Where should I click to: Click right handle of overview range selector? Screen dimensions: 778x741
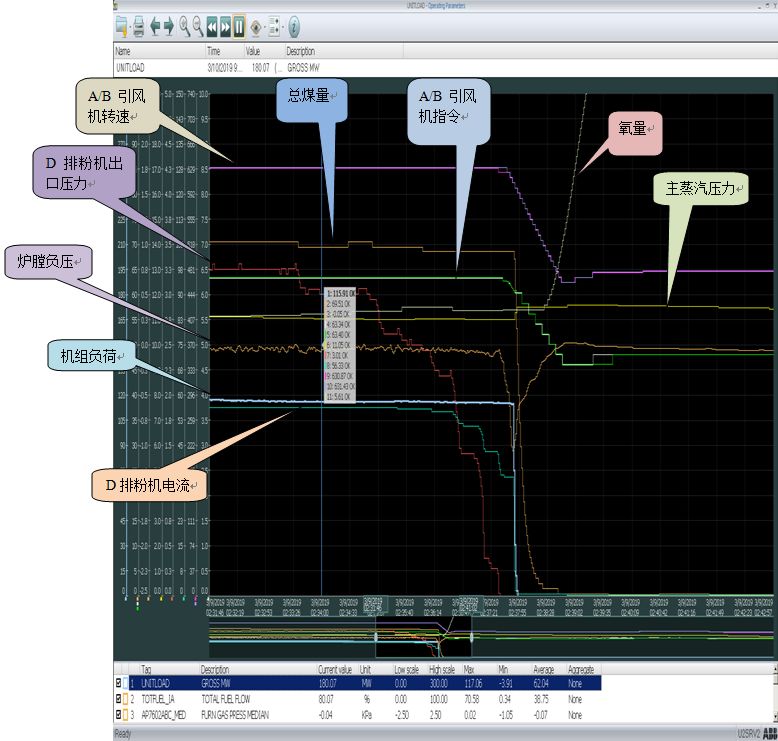tap(471, 636)
